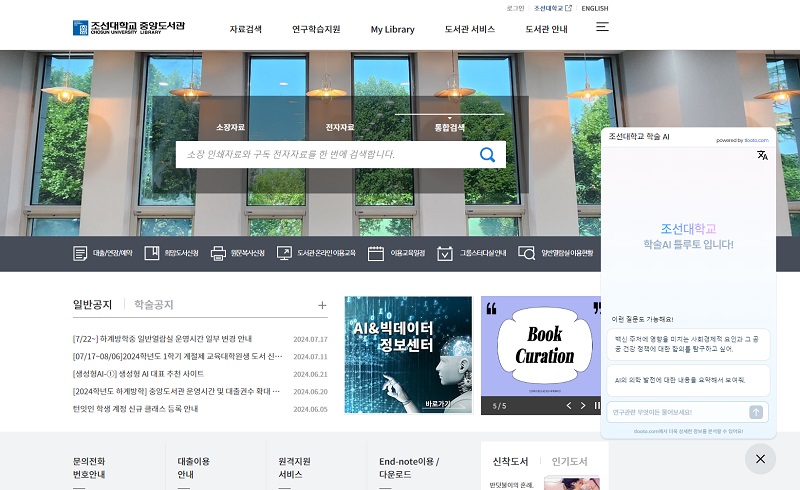Viewport: 800px width, 490px height.
Task: Click the ENGLISH language link
Action: [x=594, y=8]
